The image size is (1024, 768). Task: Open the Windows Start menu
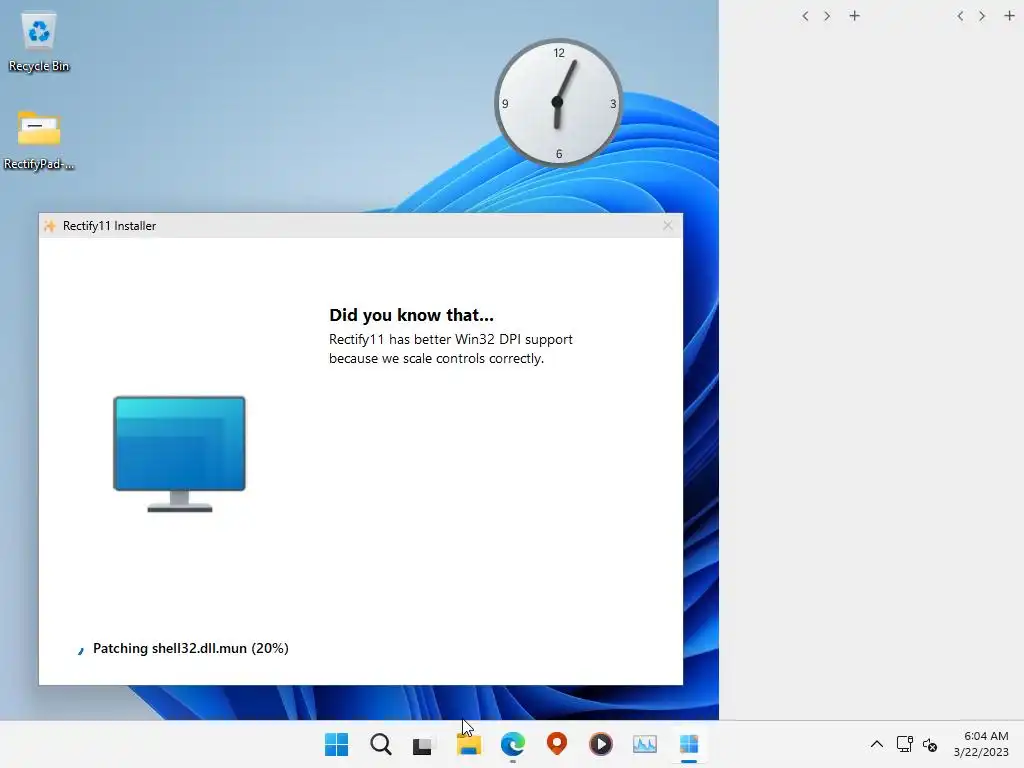point(336,744)
